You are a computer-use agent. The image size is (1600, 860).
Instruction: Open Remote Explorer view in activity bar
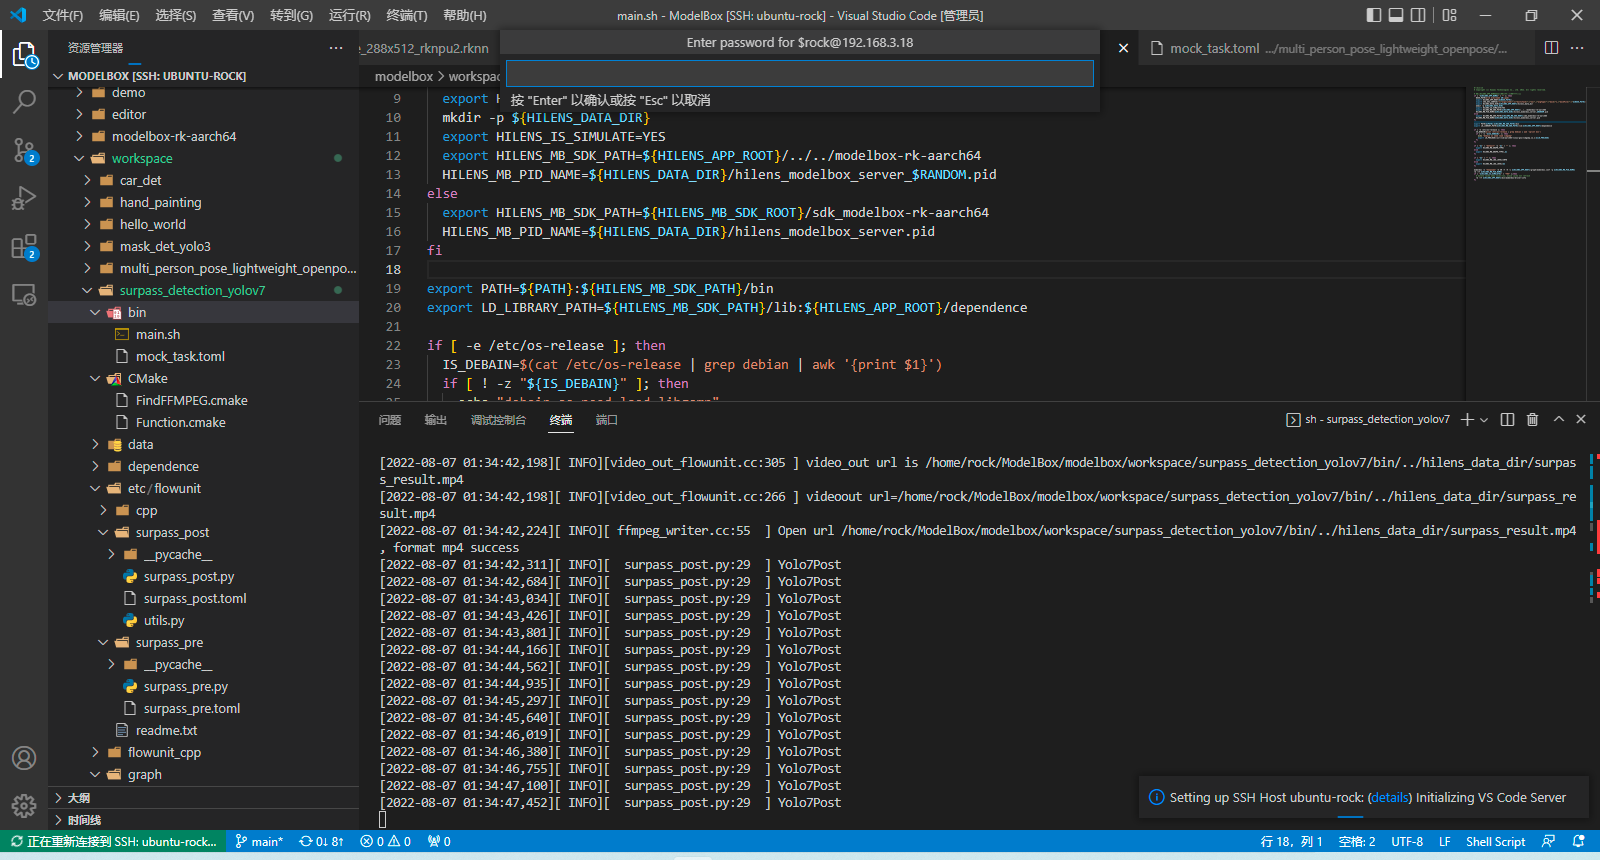[x=24, y=295]
